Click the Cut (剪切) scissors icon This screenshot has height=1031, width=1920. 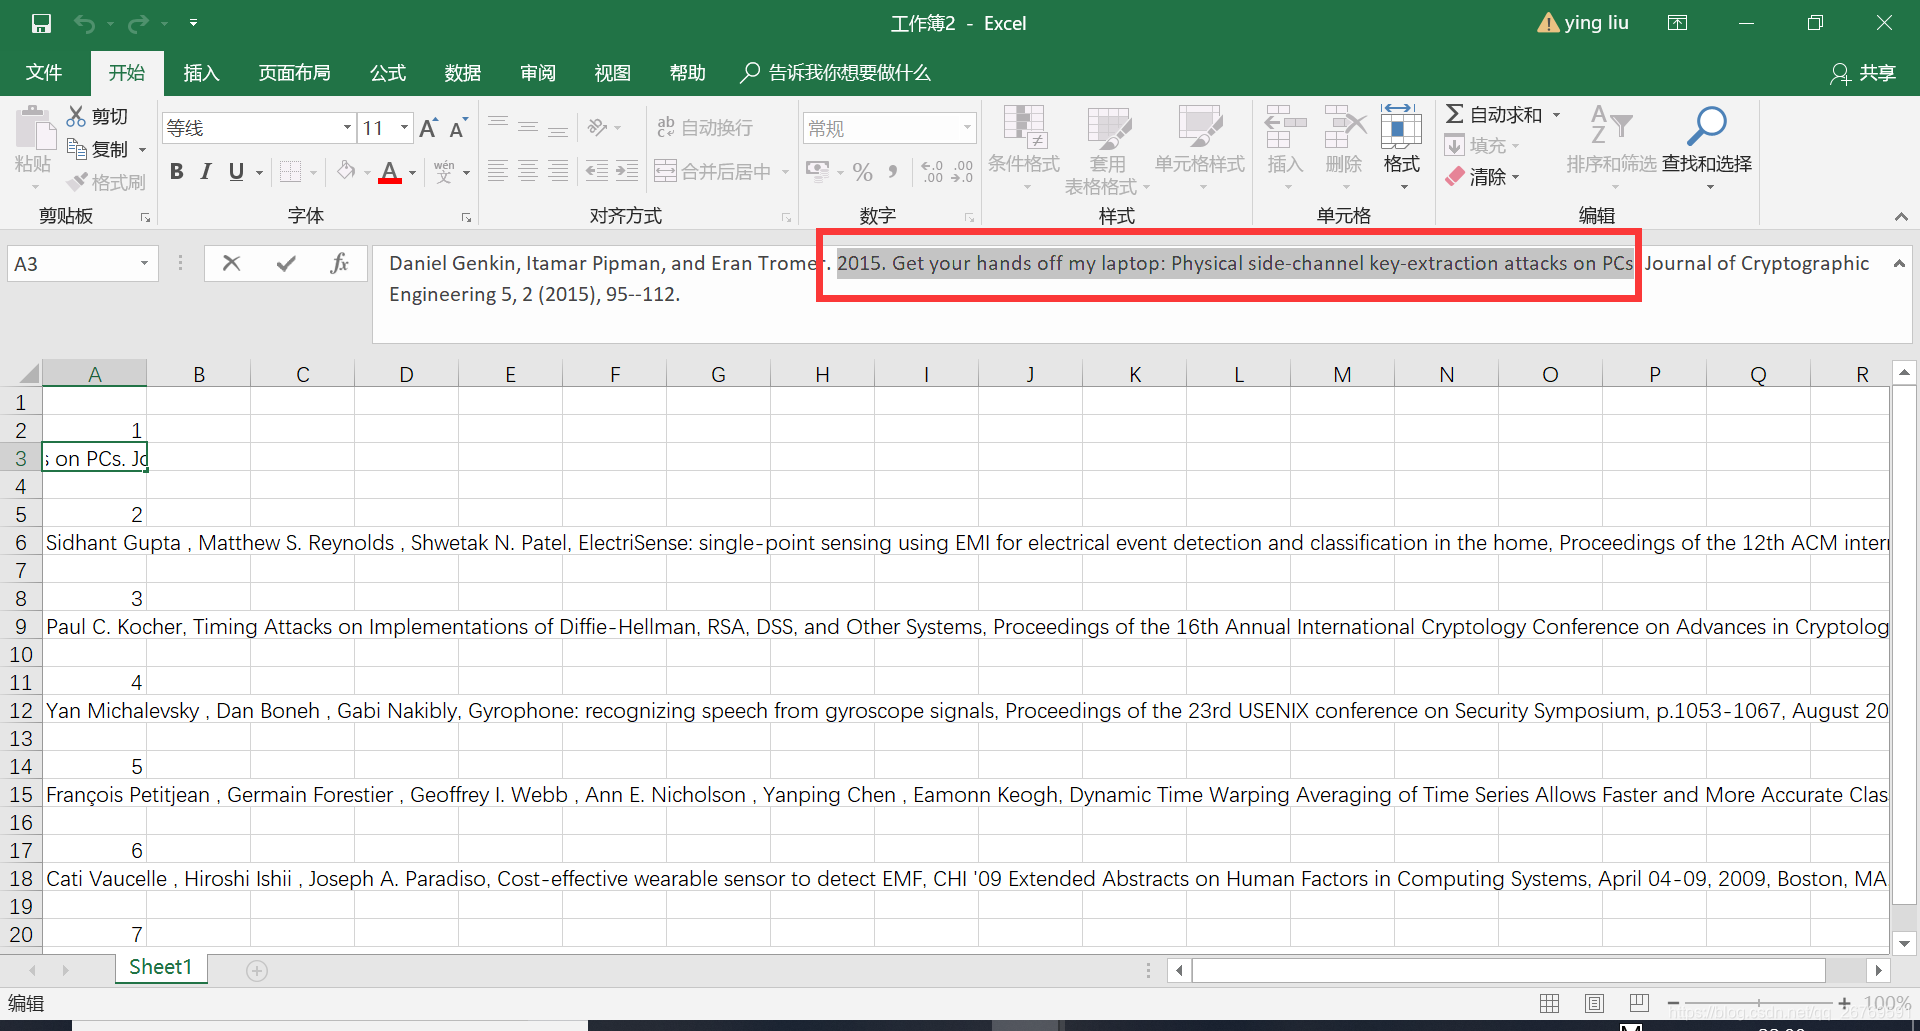pyautogui.click(x=76, y=116)
